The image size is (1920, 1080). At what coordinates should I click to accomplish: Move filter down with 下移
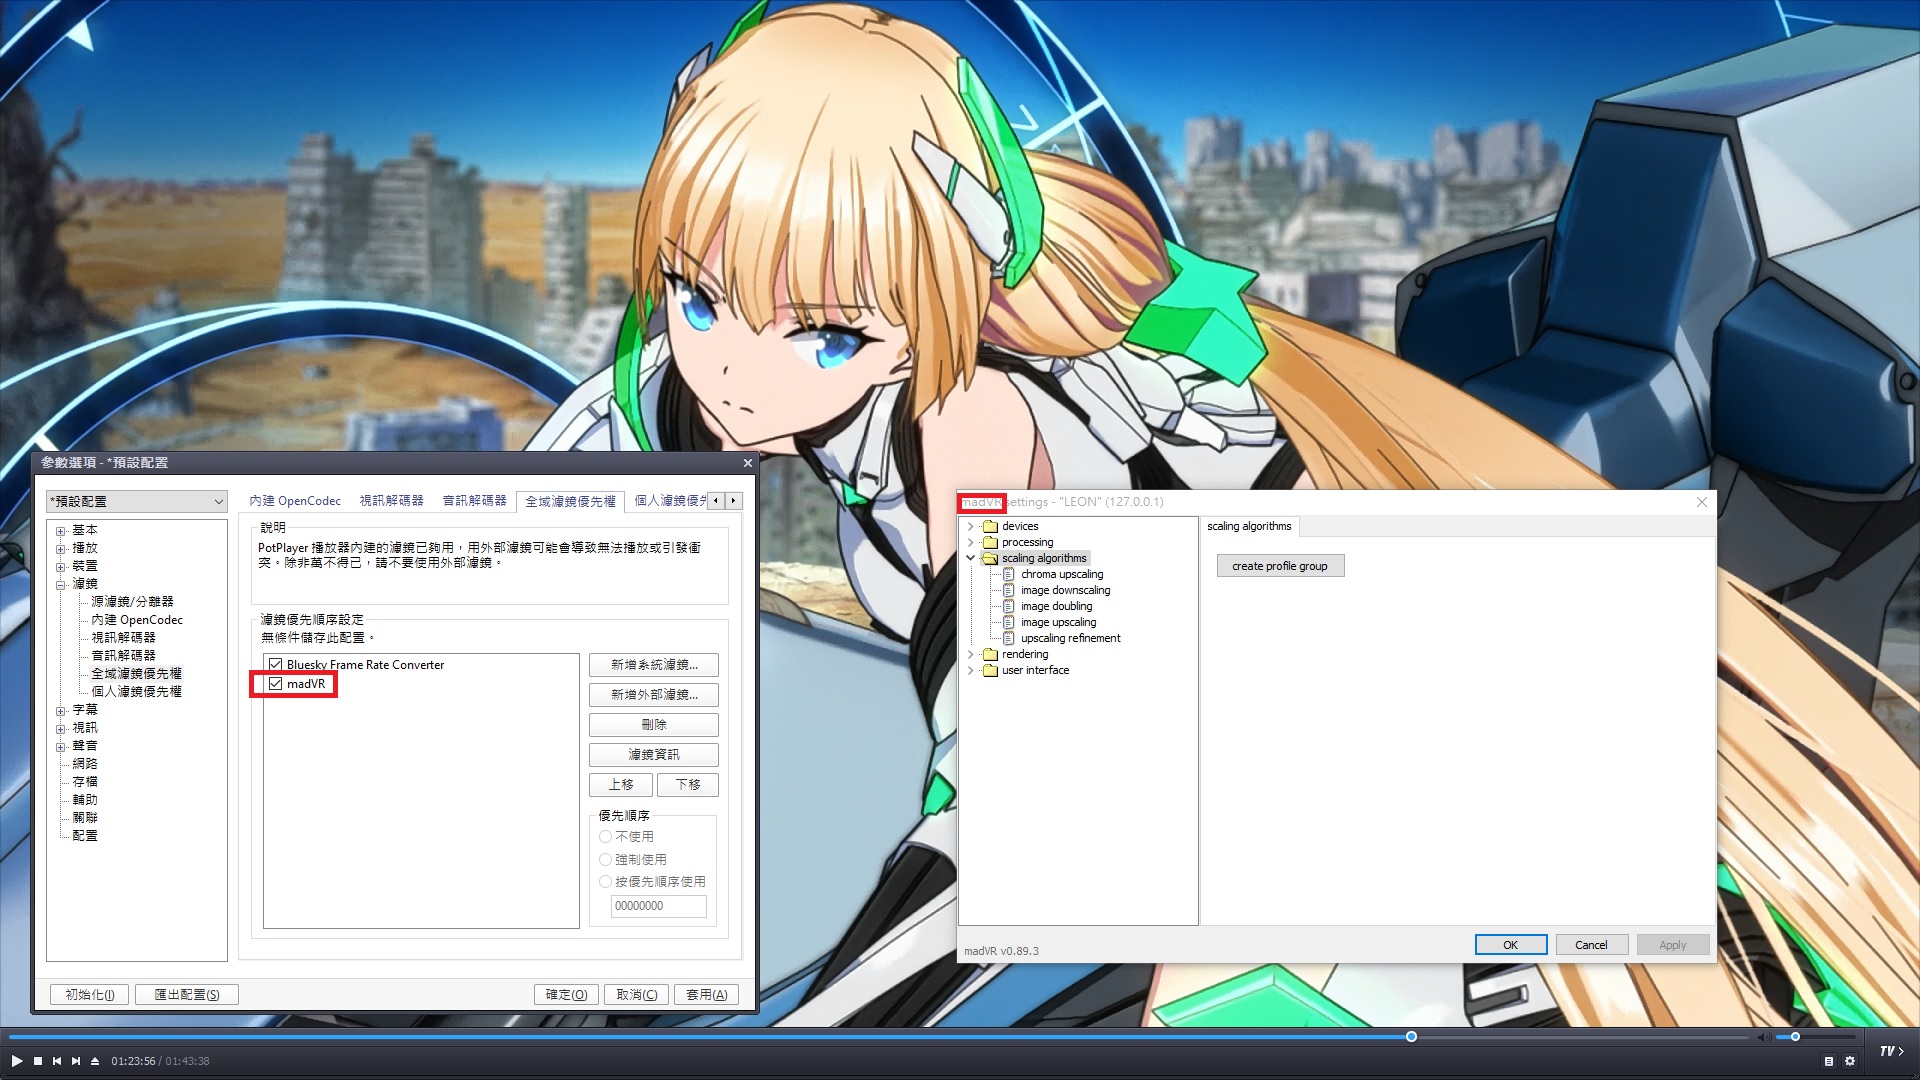688,785
